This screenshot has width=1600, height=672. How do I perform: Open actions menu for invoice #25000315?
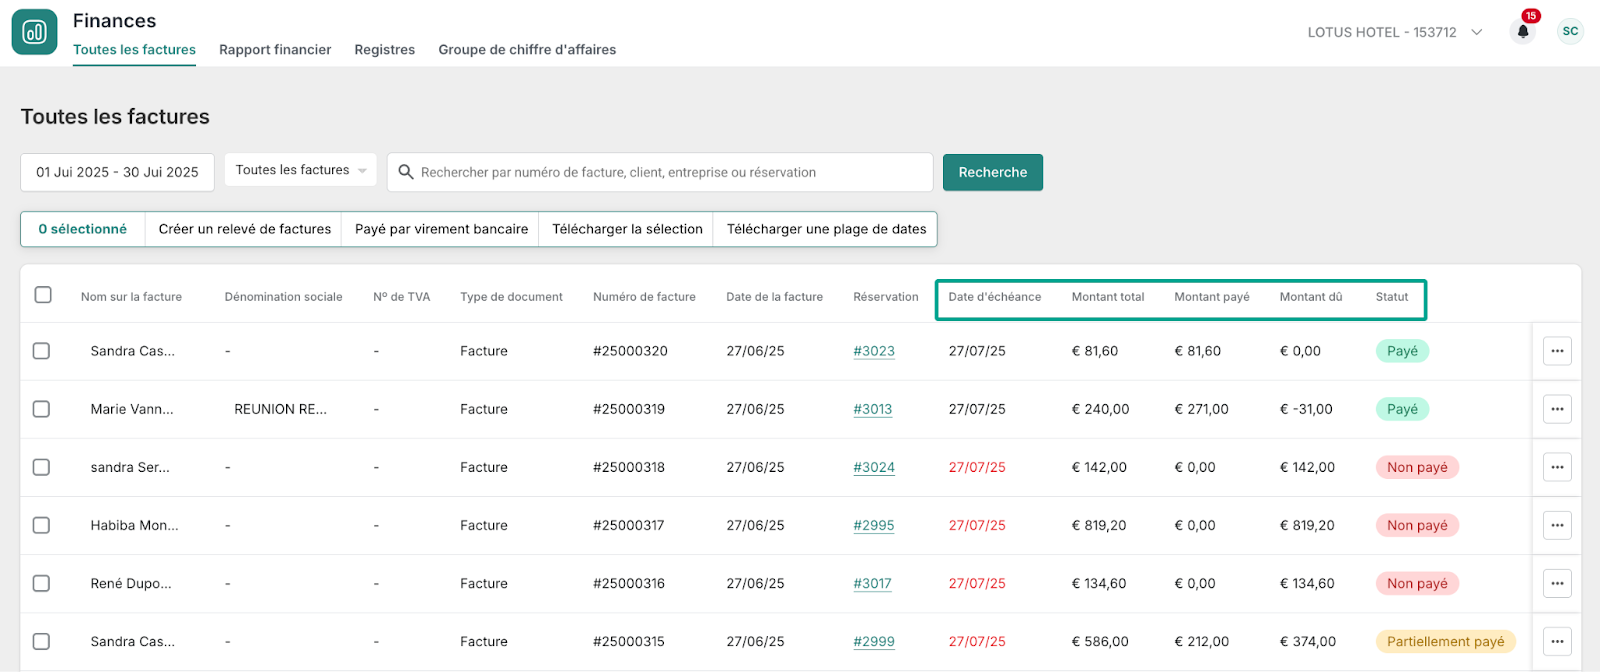1557,641
